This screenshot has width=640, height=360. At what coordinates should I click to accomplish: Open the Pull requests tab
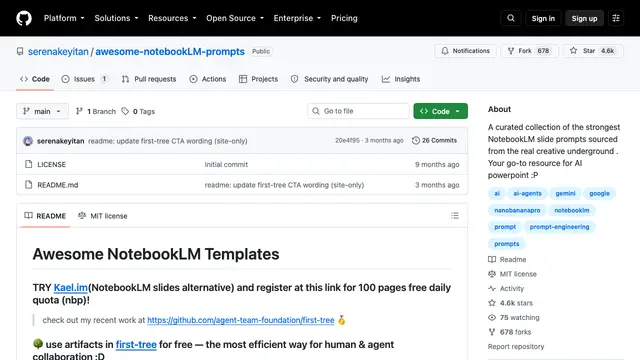coord(149,79)
